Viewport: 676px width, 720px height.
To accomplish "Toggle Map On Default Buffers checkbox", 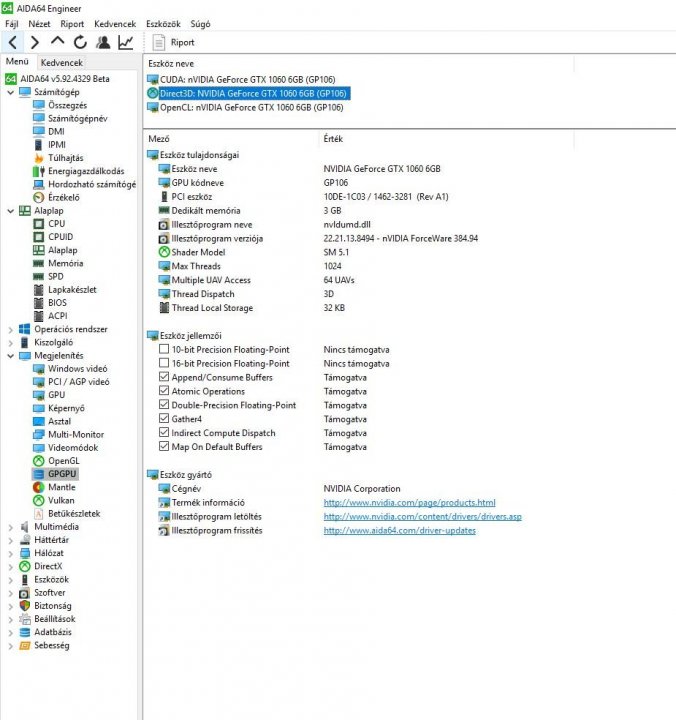I will coord(164,446).
